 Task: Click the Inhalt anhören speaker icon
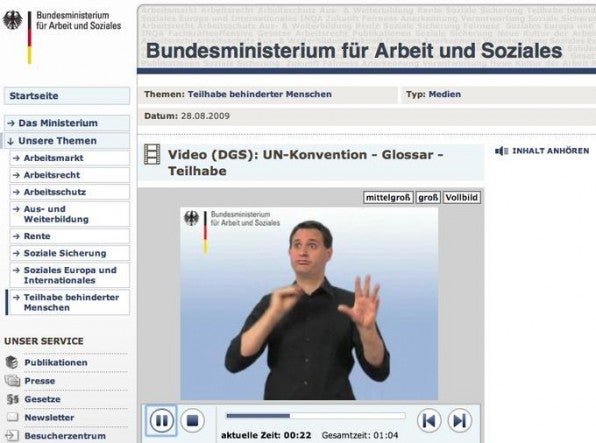[502, 151]
